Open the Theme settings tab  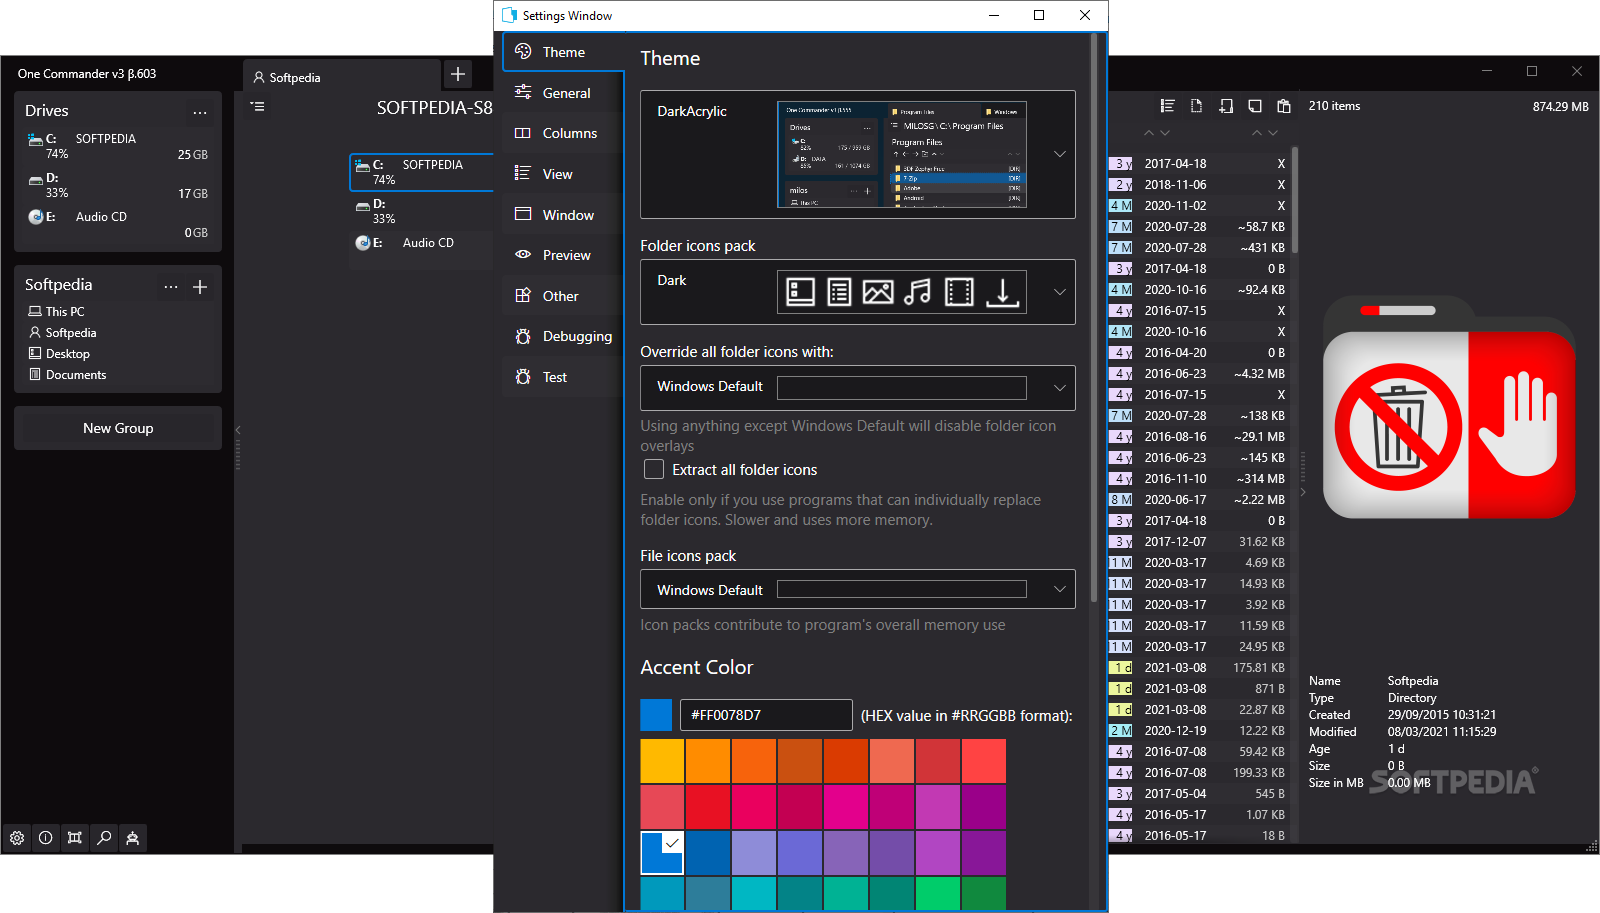point(563,52)
